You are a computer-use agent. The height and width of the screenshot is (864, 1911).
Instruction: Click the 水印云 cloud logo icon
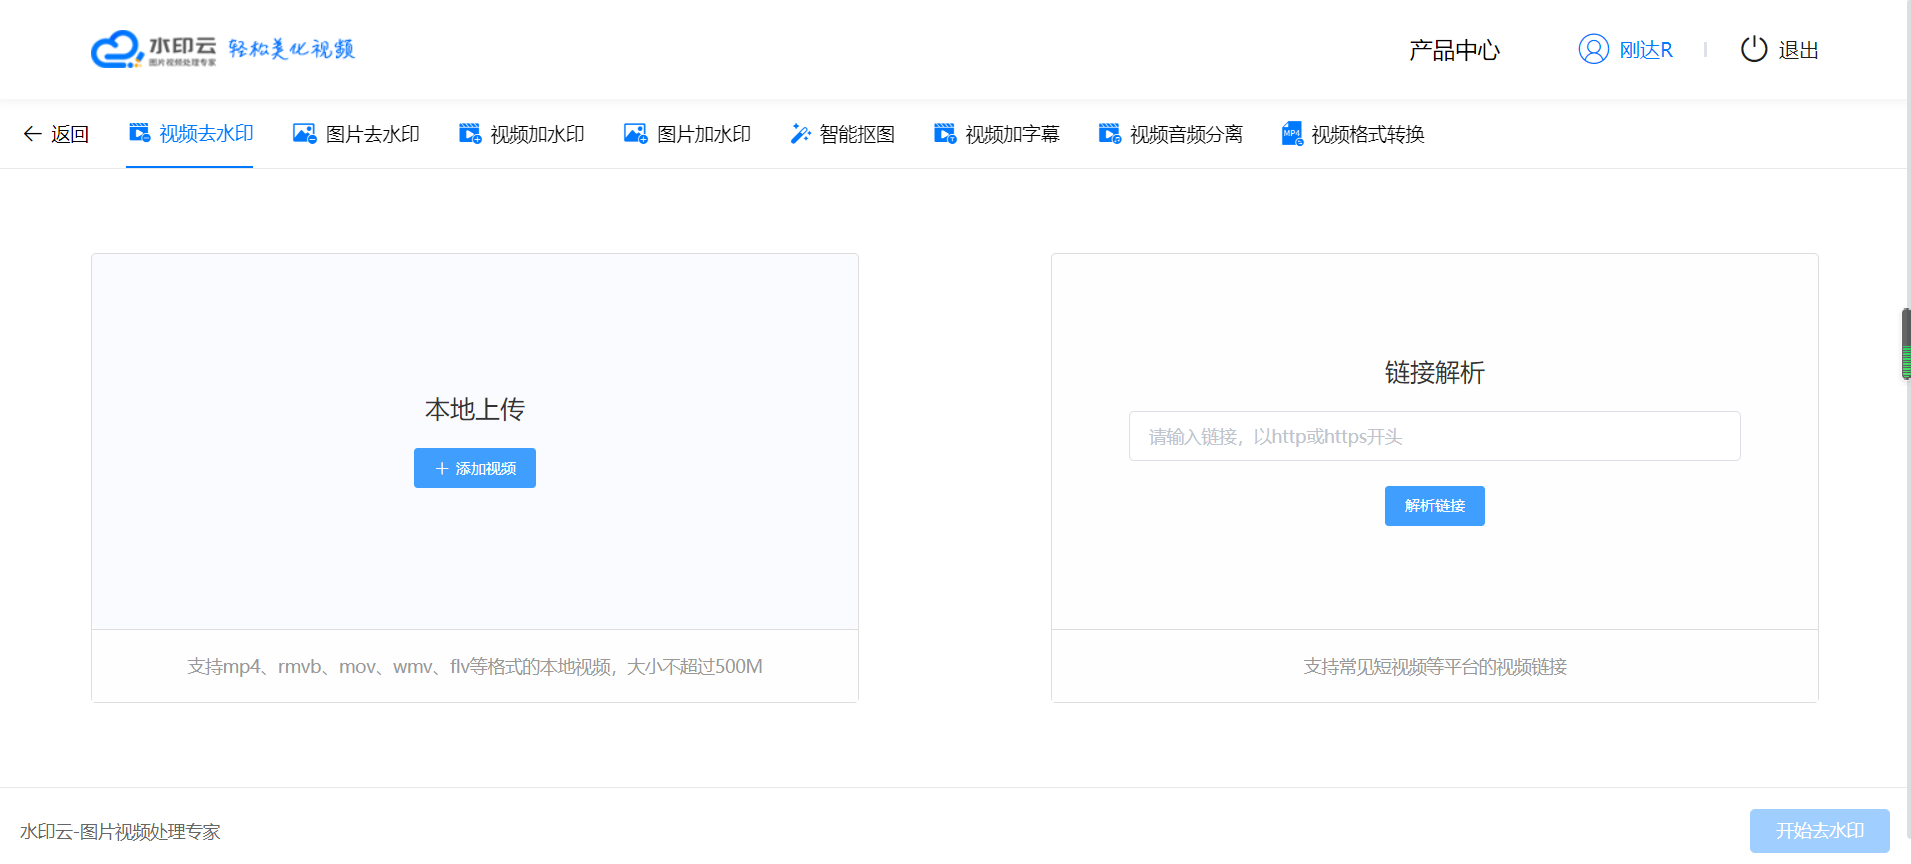click(116, 49)
